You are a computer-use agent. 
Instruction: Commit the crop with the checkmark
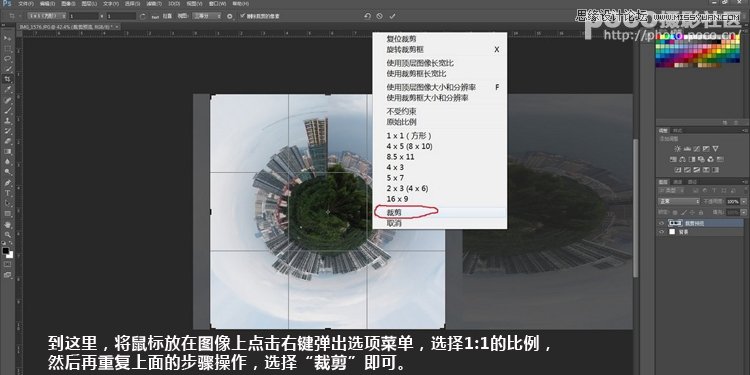tap(392, 16)
